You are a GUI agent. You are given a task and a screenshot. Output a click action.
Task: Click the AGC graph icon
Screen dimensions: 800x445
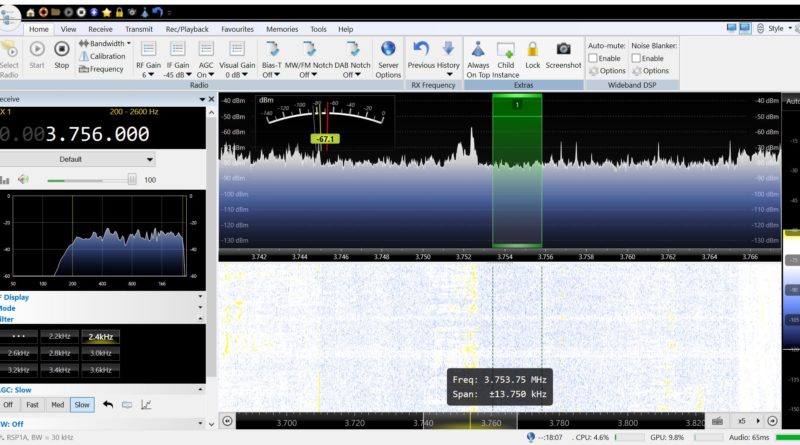click(x=146, y=405)
